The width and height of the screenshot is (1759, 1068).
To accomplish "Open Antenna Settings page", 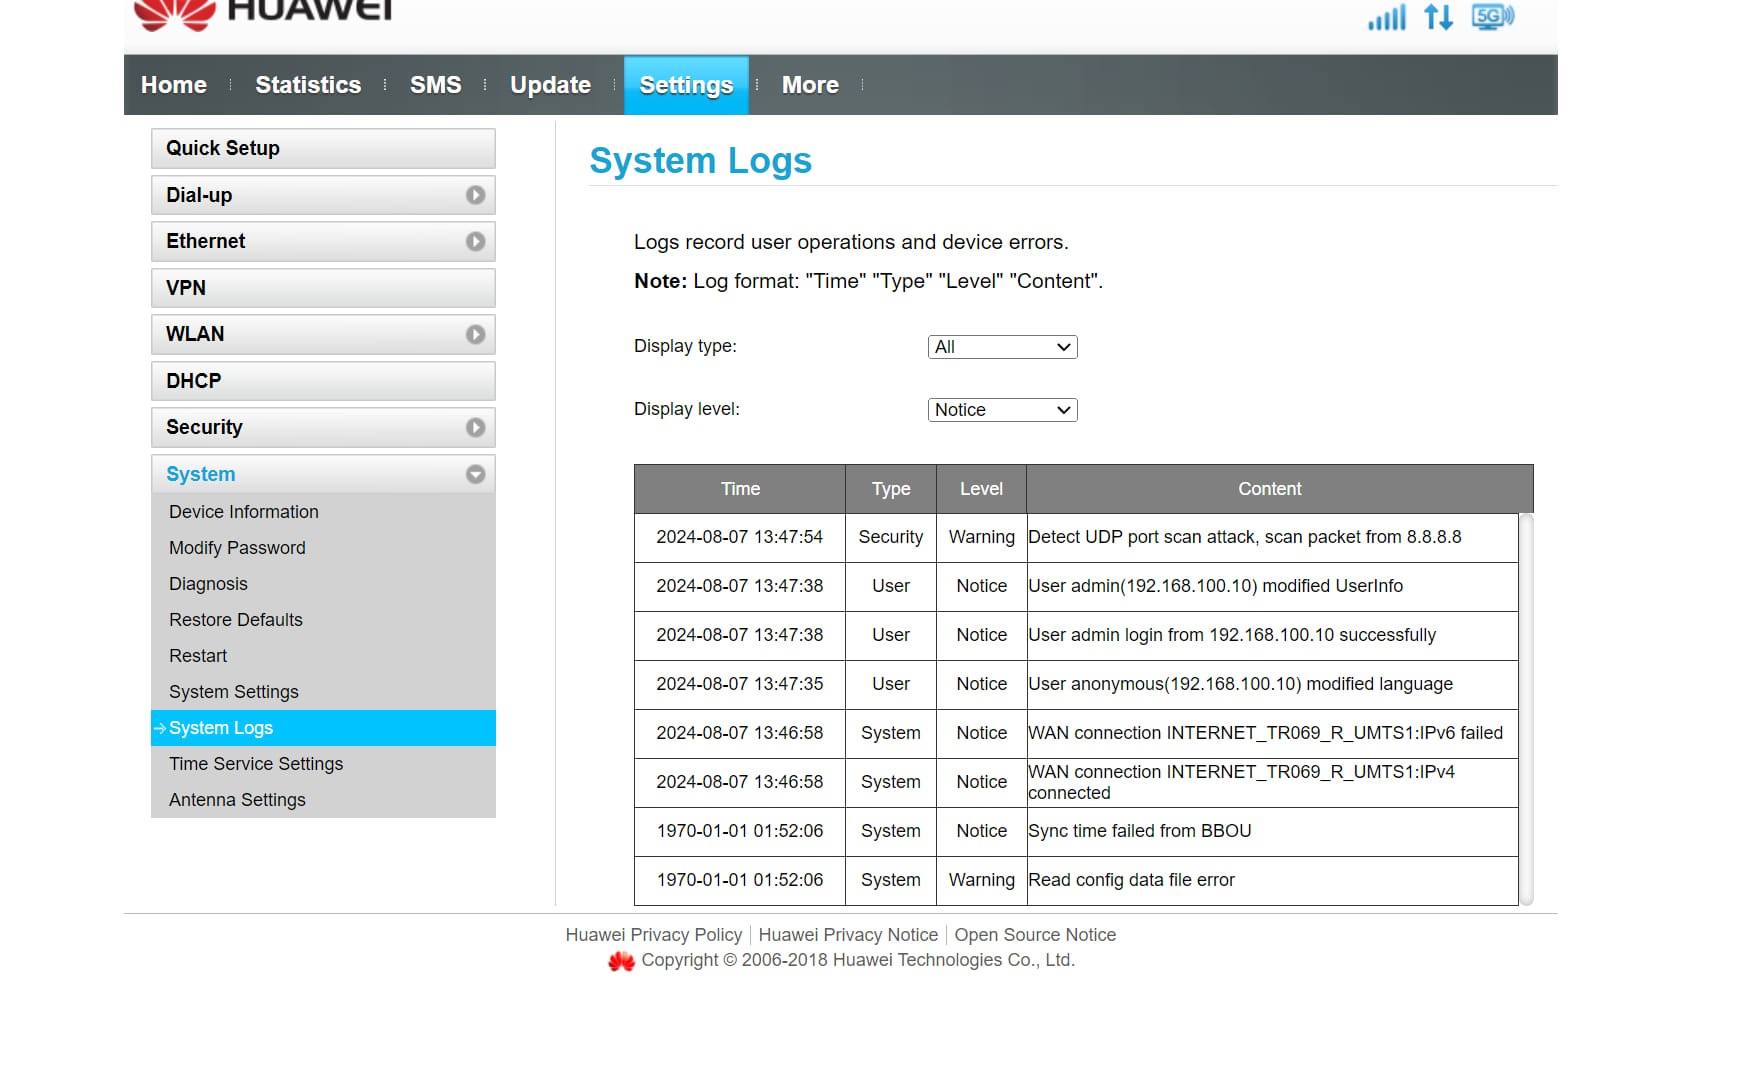I will 237,800.
